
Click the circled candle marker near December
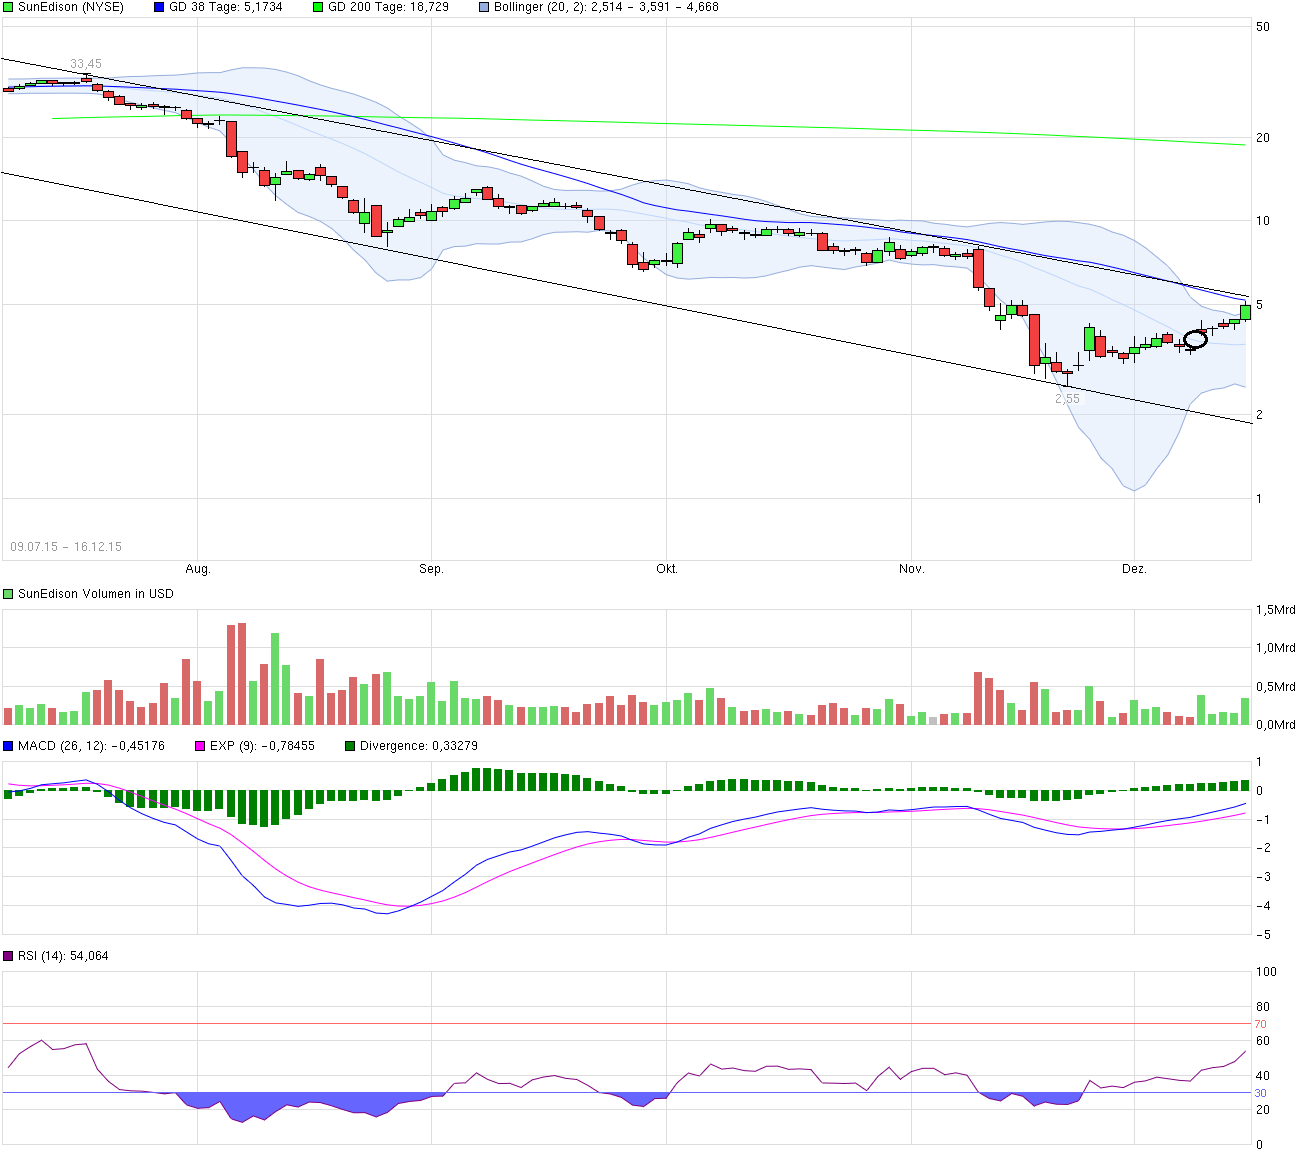click(x=1193, y=340)
